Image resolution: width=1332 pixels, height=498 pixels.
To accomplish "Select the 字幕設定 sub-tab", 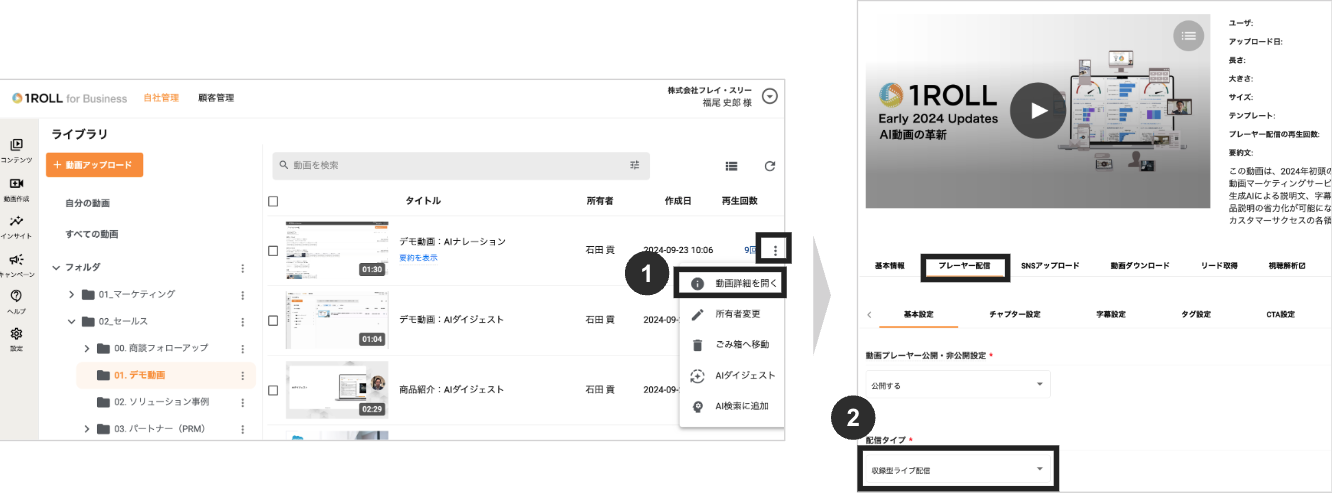I will [1111, 314].
